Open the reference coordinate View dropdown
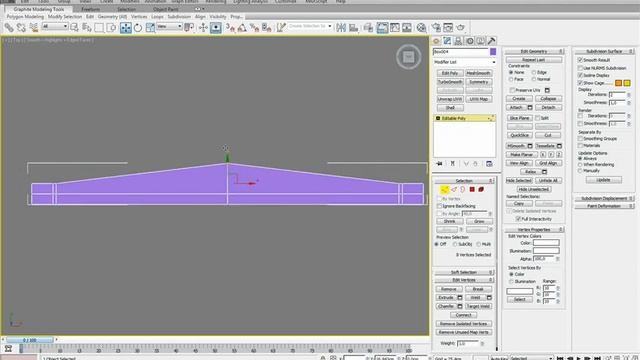This screenshot has height=360, width=640. coord(169,27)
